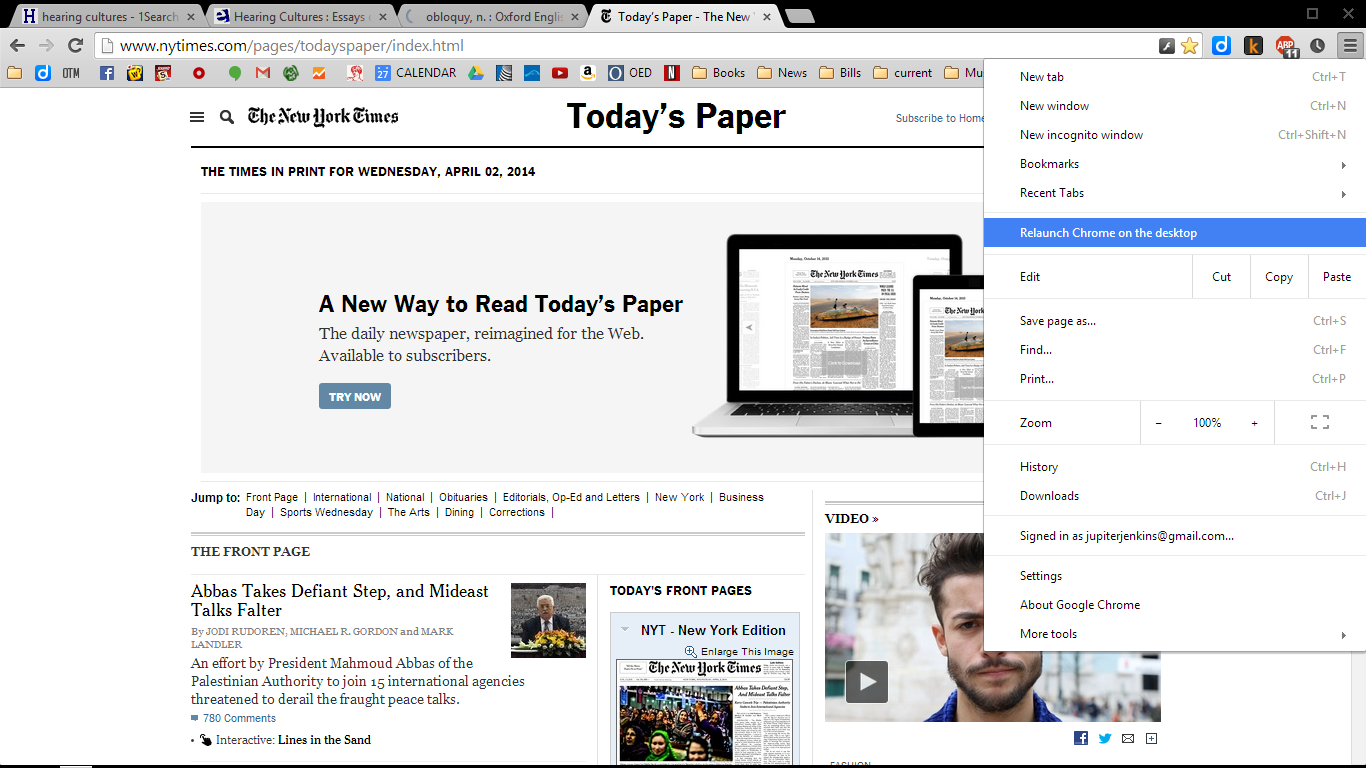Switch to the obloquy OED tab

492,16
